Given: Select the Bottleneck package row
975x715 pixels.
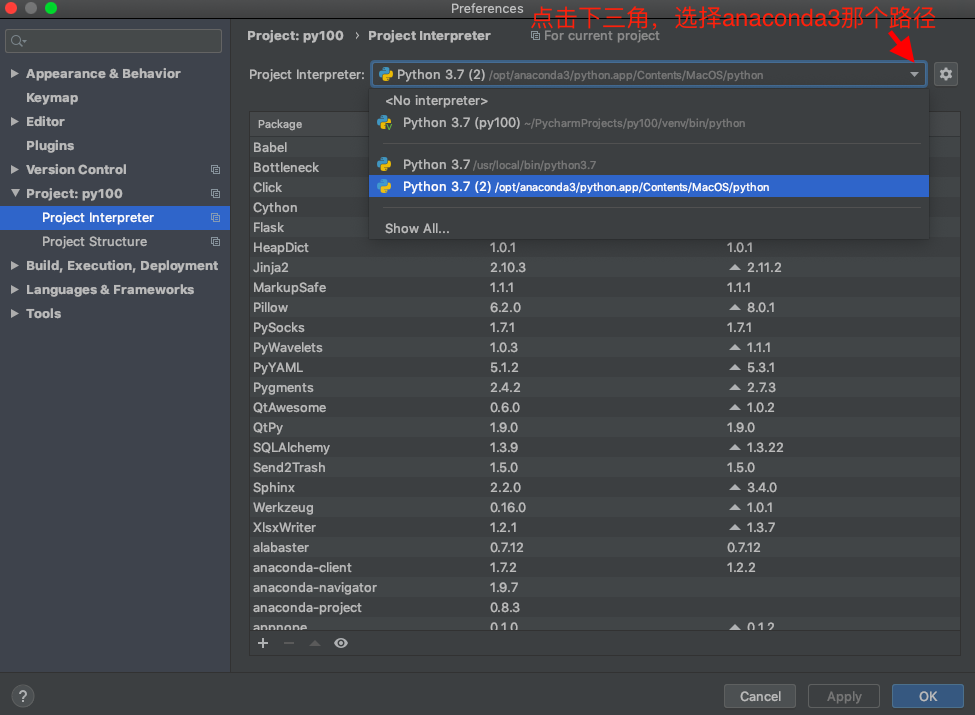Looking at the screenshot, I should [310, 167].
